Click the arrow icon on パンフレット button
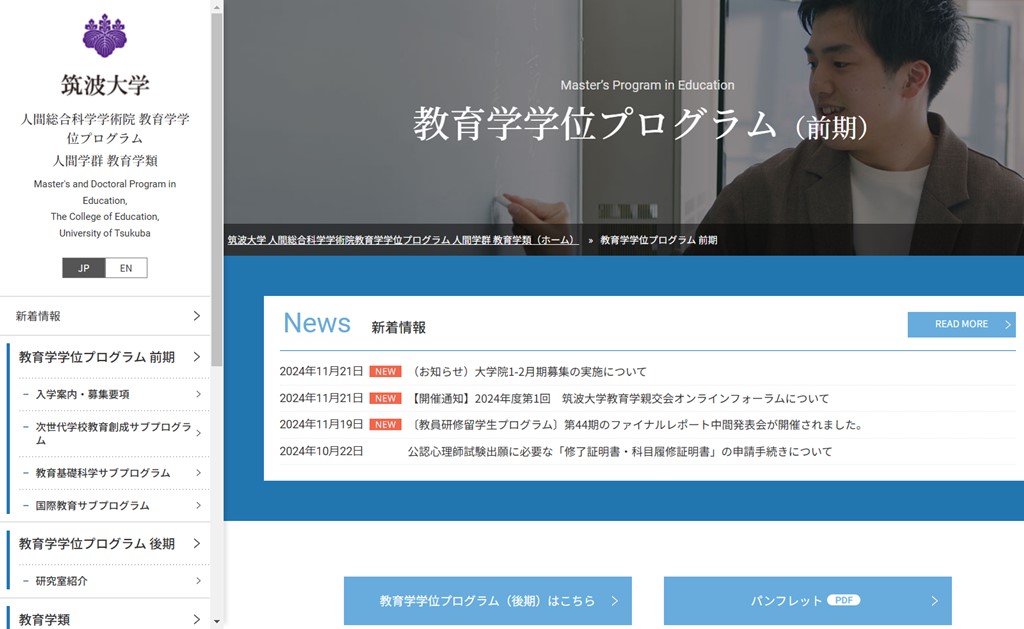 pyautogui.click(x=935, y=601)
